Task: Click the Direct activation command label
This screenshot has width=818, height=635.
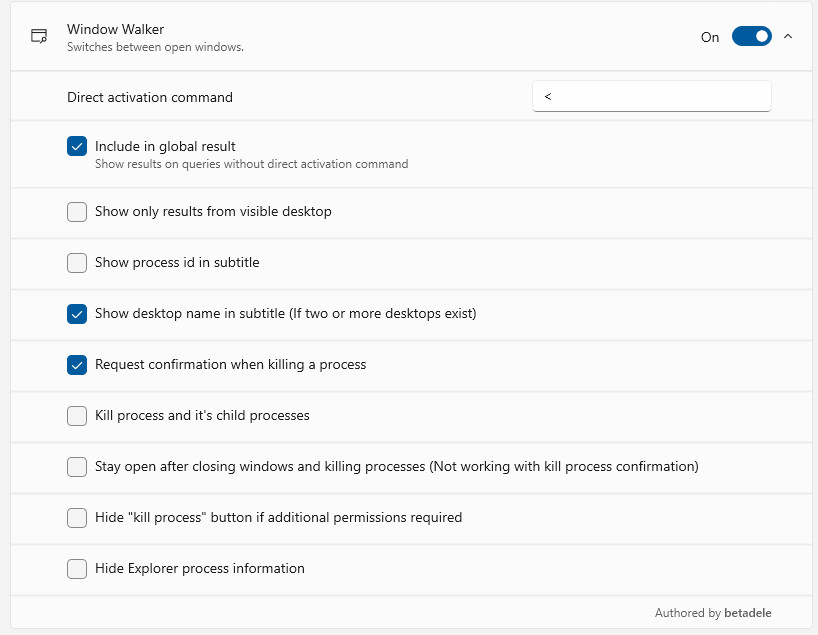Action: click(x=149, y=97)
